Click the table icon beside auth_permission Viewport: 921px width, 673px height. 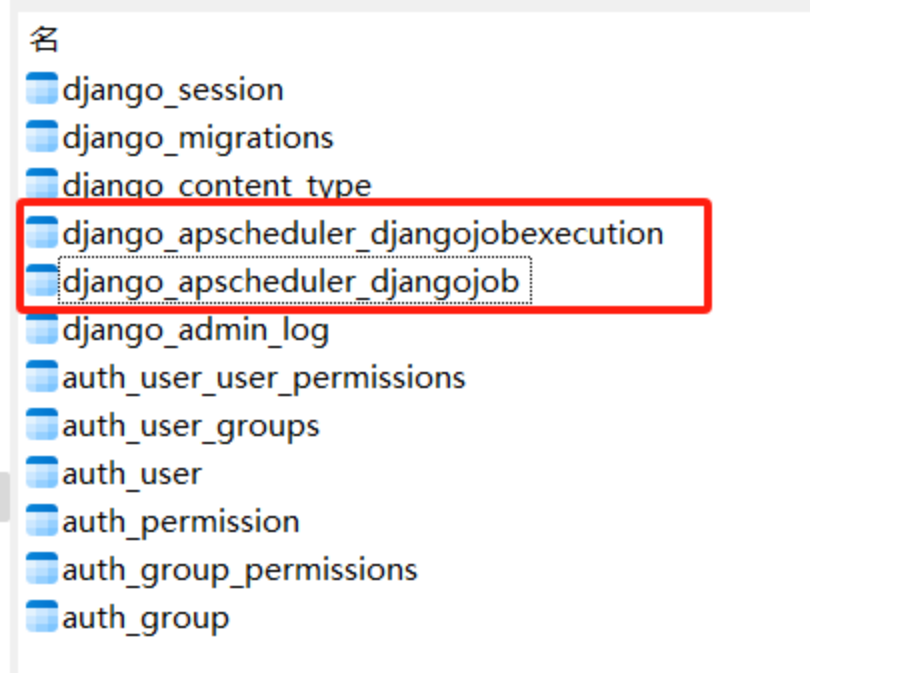[41, 520]
